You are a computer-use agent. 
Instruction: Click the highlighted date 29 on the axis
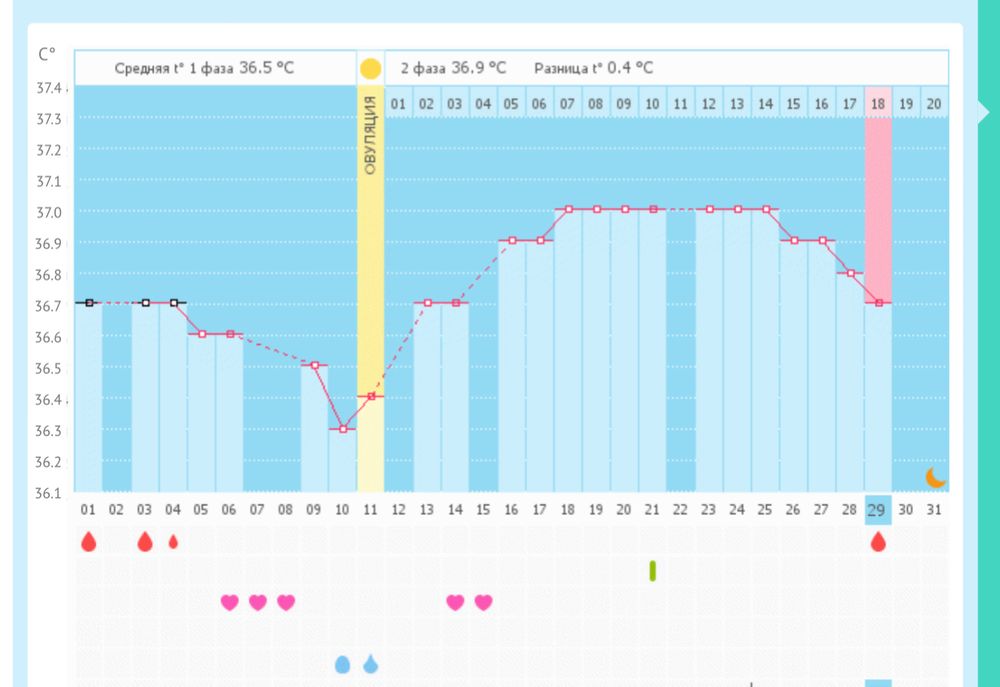tap(878, 510)
